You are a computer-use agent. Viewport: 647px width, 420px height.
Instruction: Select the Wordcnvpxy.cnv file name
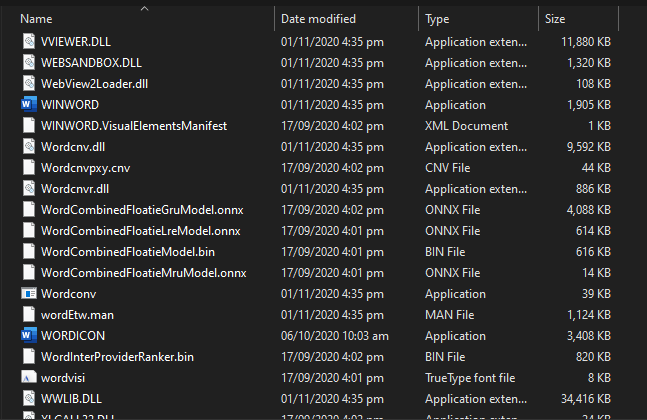[85, 168]
